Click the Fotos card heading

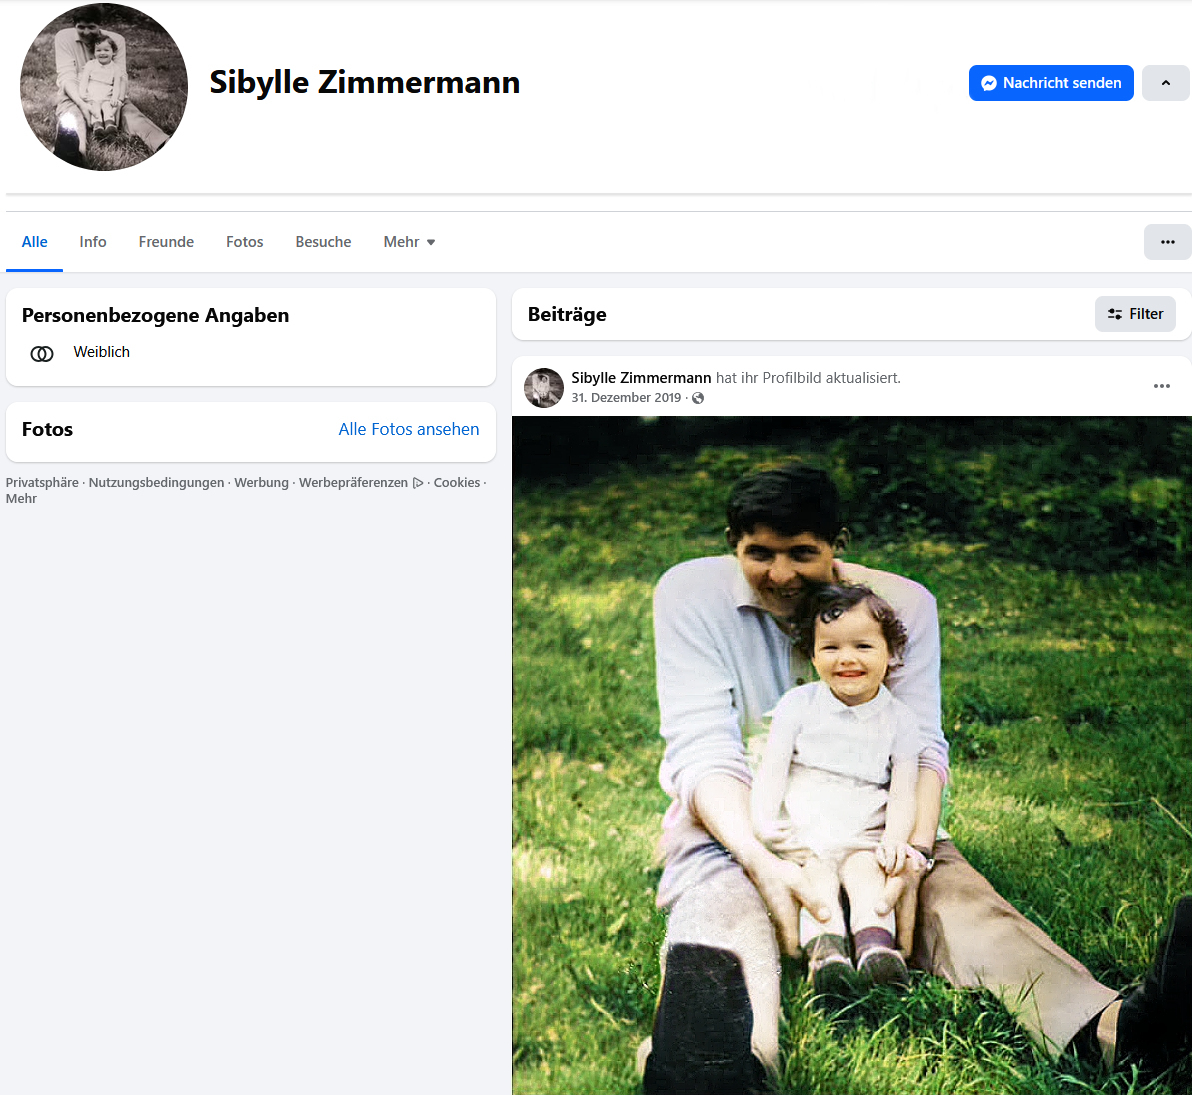pyautogui.click(x=47, y=429)
